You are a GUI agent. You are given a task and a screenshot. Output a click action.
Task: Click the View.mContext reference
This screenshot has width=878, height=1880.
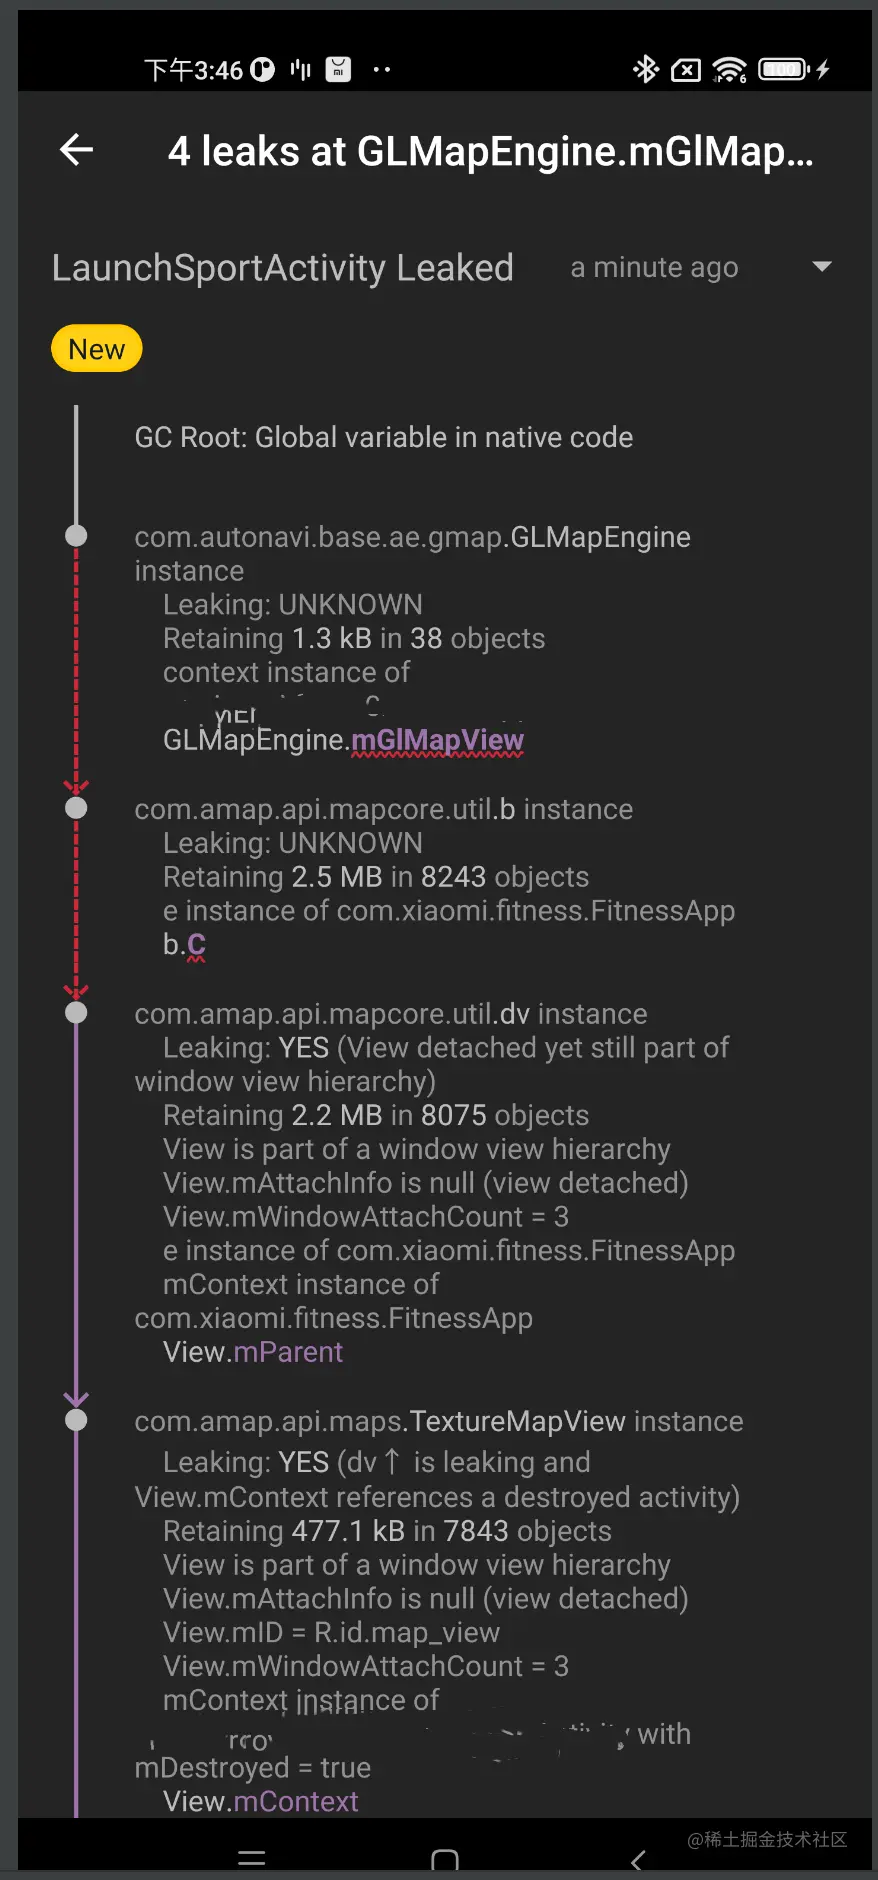pyautogui.click(x=295, y=1801)
